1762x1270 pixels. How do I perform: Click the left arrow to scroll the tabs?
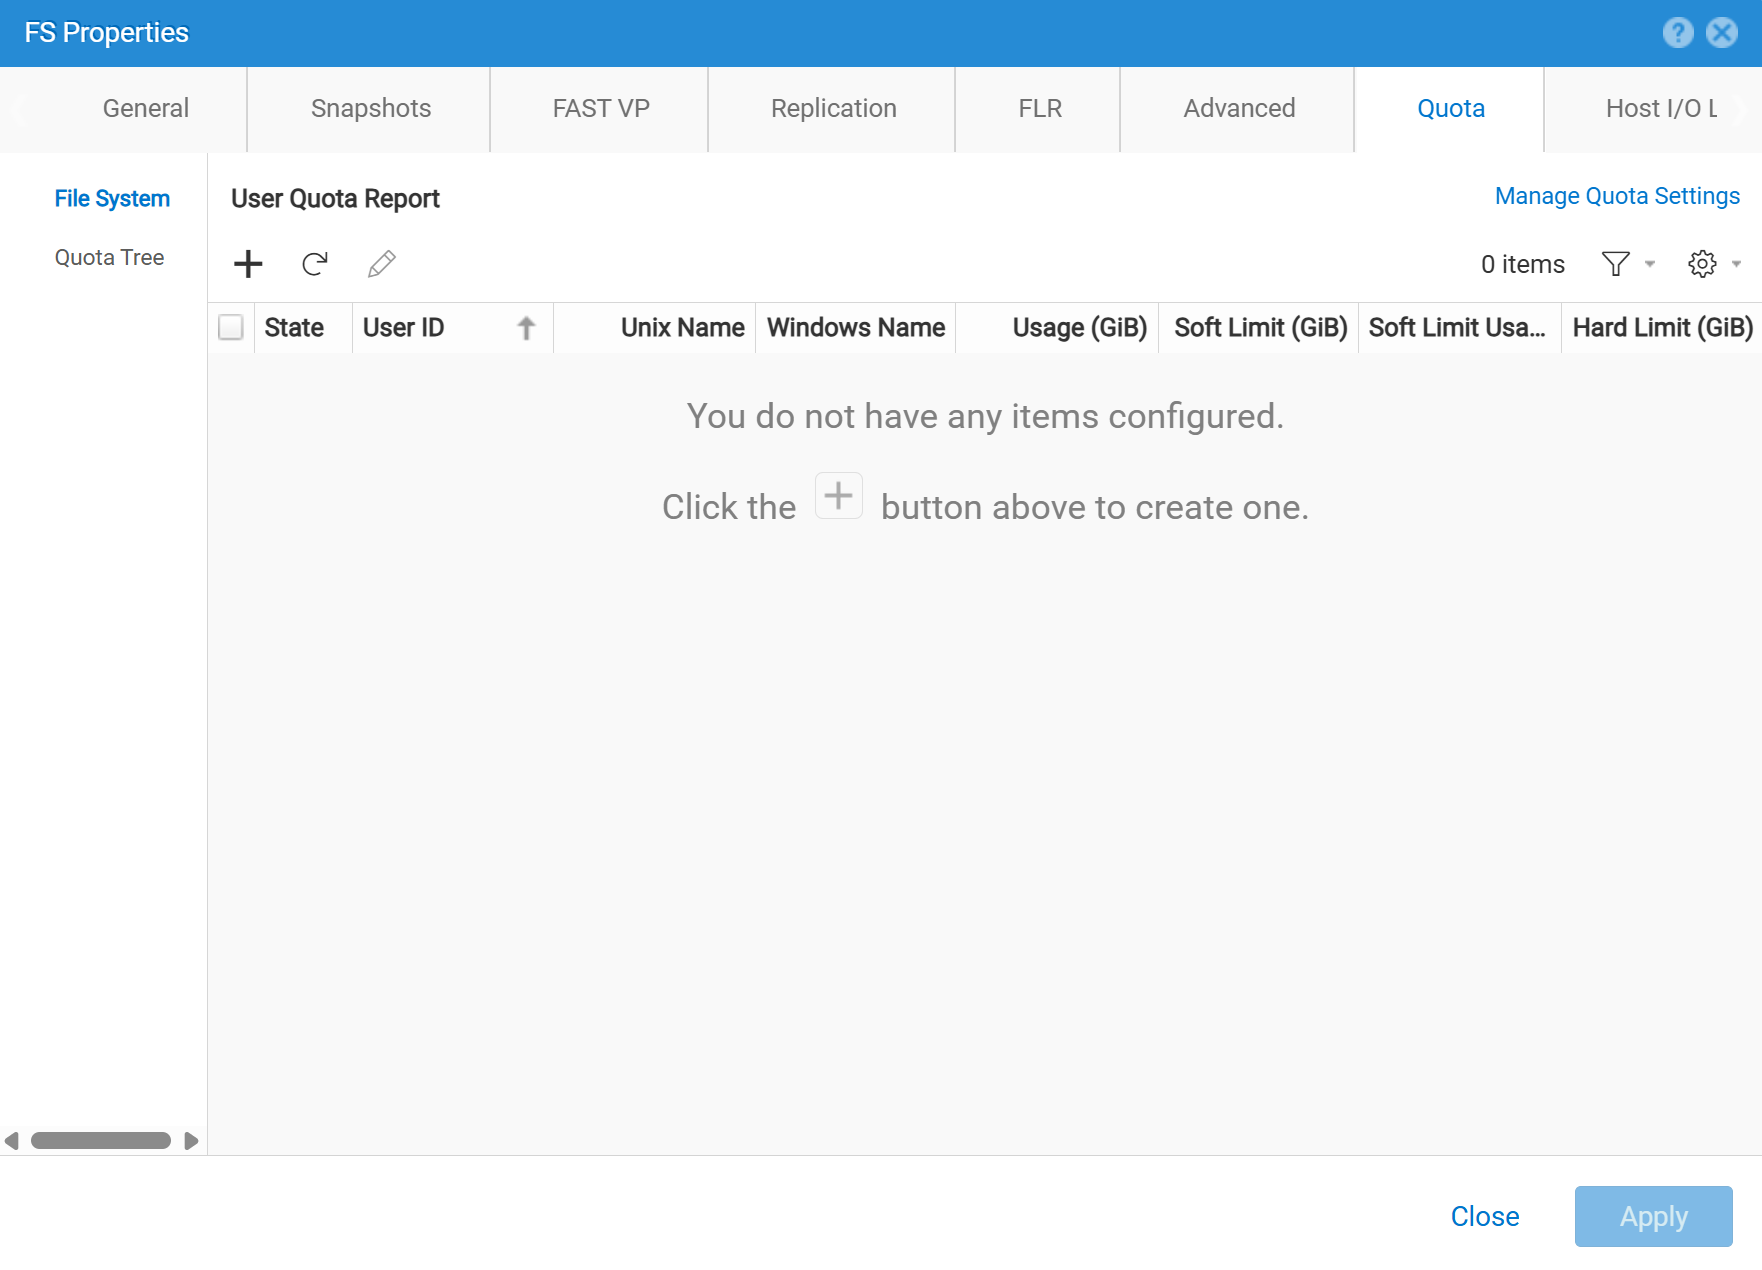click(x=18, y=109)
